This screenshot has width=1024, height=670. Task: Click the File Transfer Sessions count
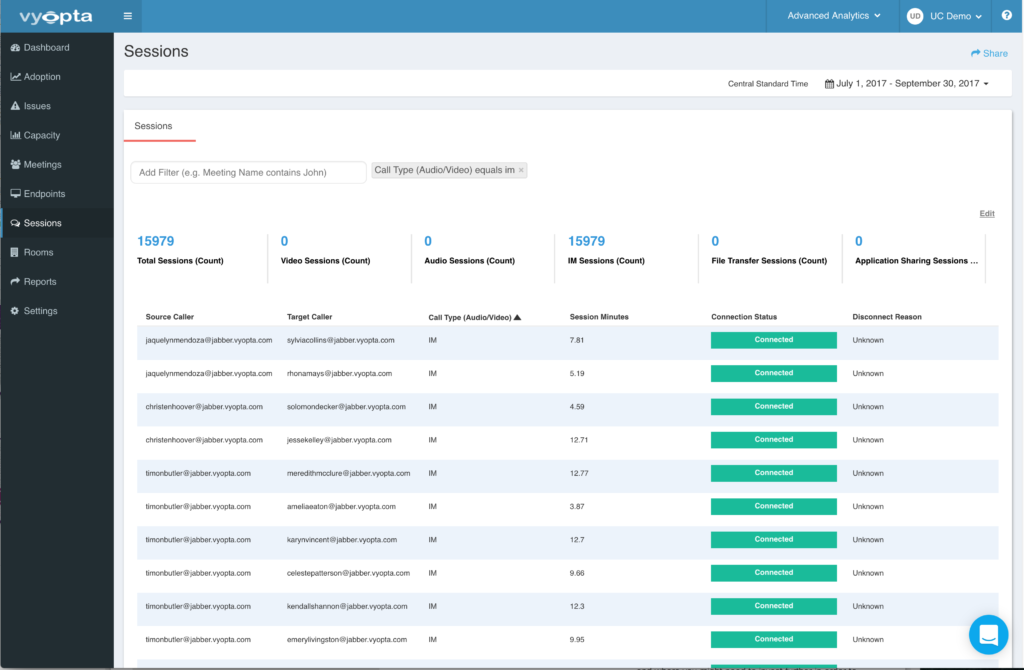point(715,241)
